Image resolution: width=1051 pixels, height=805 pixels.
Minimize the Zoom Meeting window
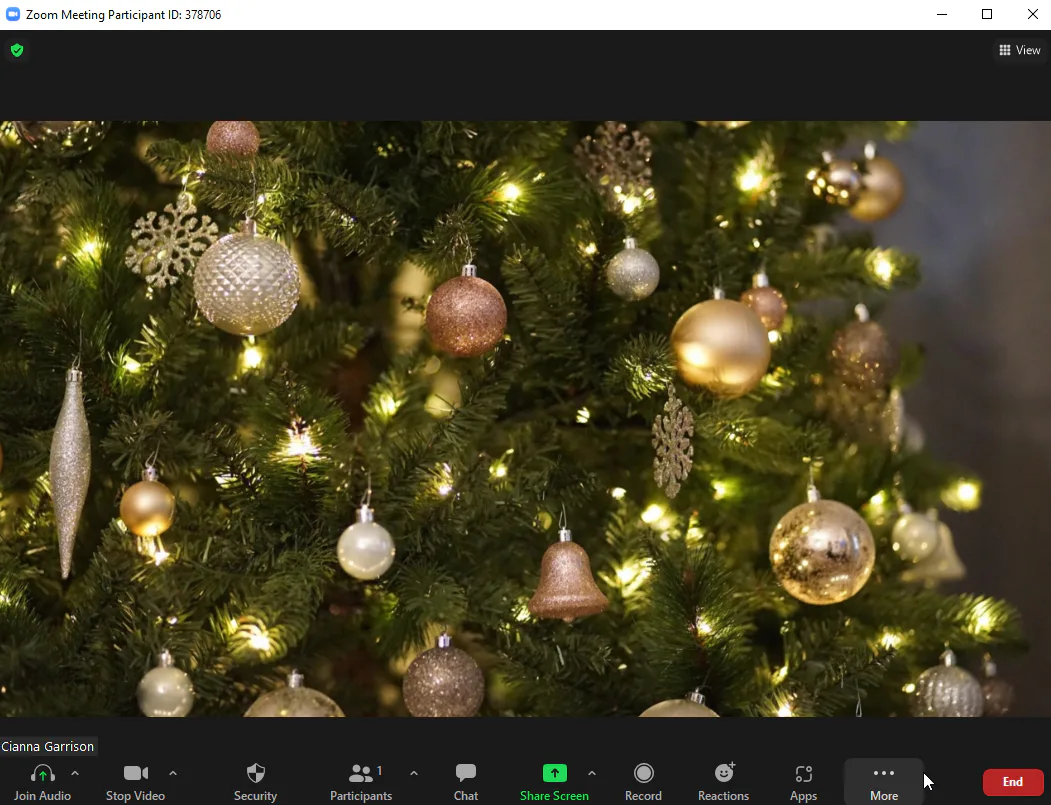tap(942, 14)
